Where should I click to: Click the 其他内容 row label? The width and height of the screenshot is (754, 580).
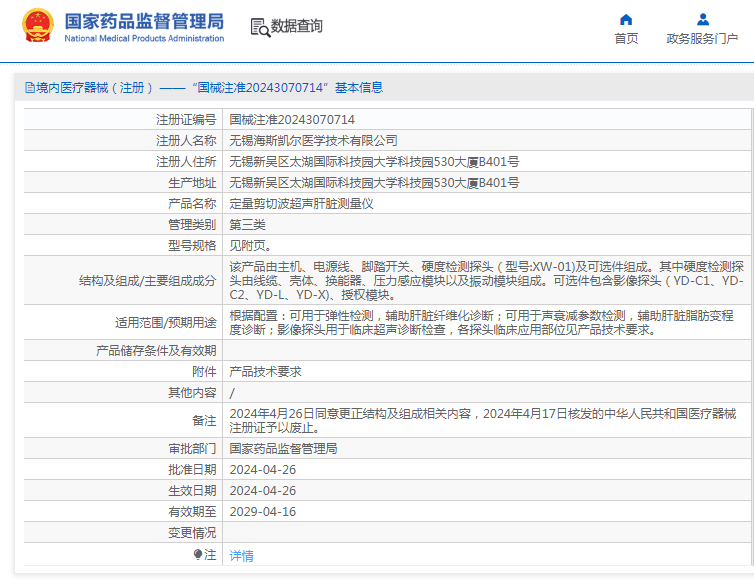[x=192, y=393]
